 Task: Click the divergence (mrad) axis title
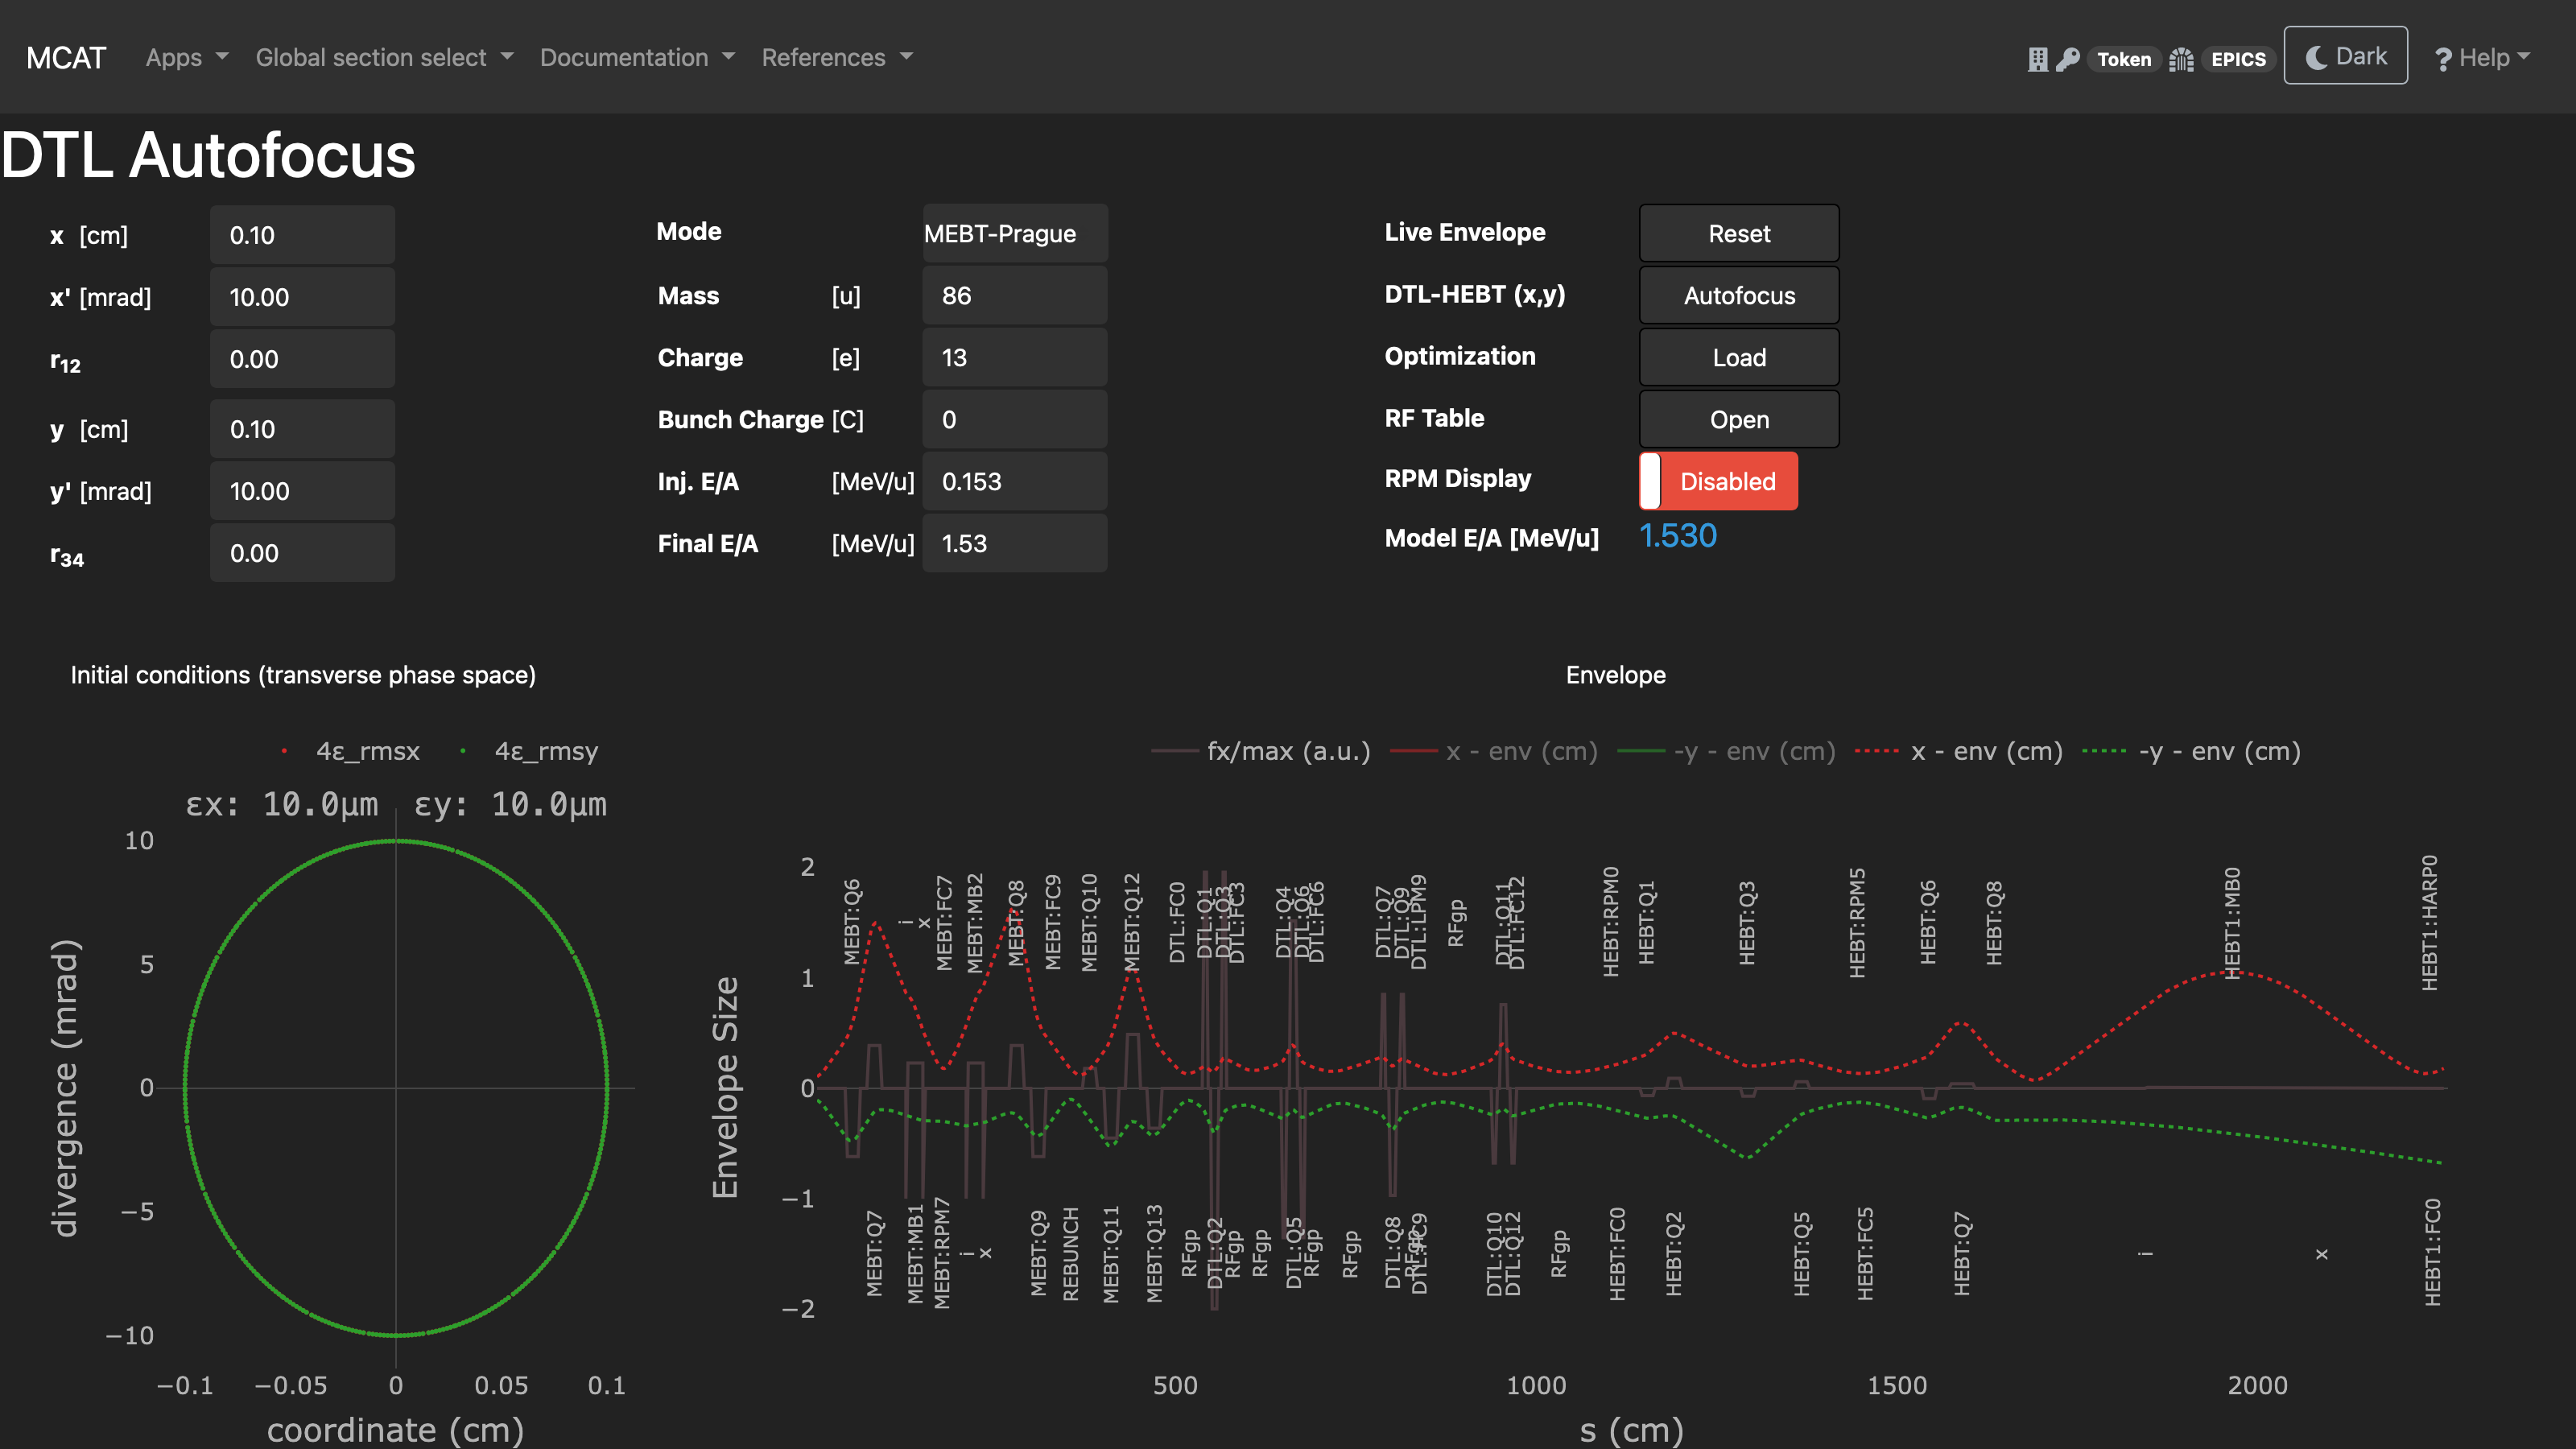pyautogui.click(x=65, y=1088)
